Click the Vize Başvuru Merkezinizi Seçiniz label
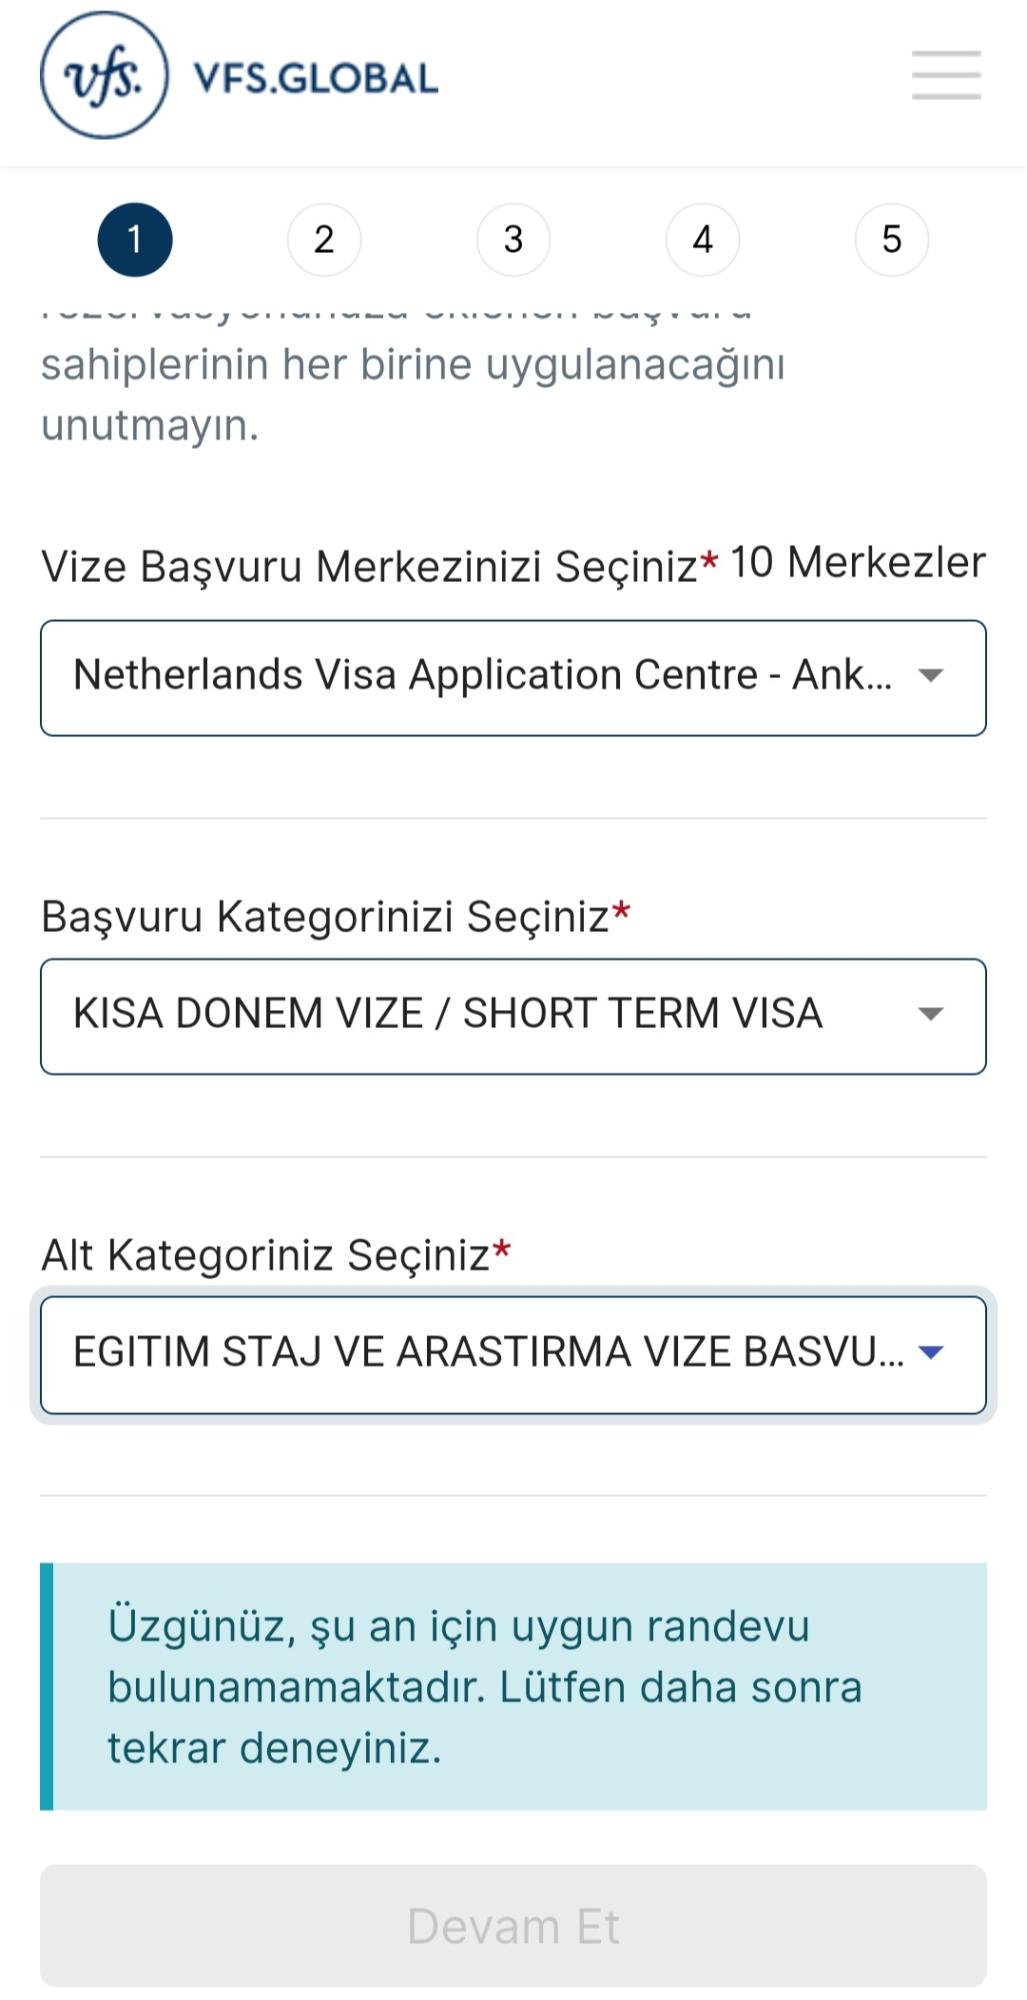 368,567
